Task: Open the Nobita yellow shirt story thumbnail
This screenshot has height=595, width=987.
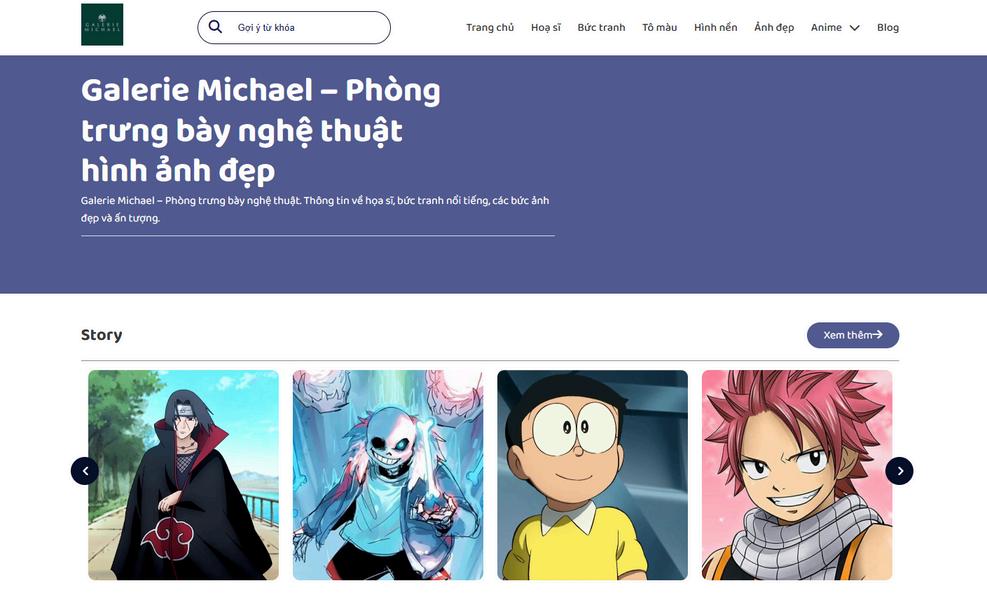Action: pos(592,475)
